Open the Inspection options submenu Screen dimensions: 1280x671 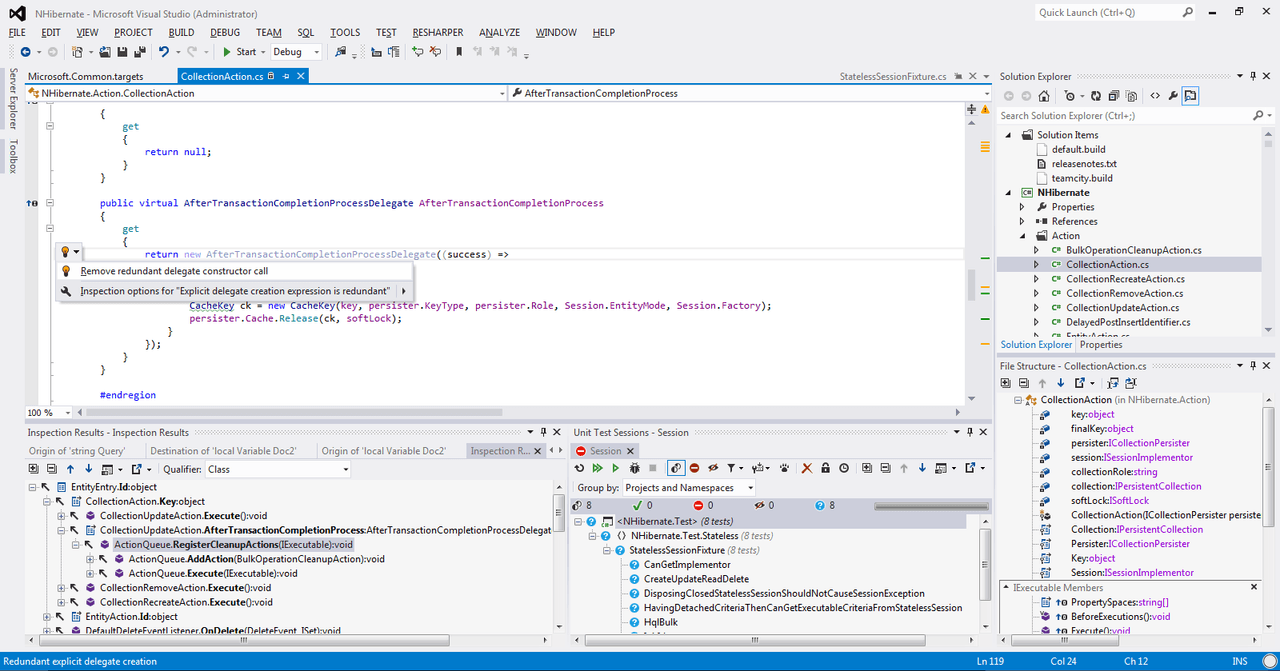[235, 291]
